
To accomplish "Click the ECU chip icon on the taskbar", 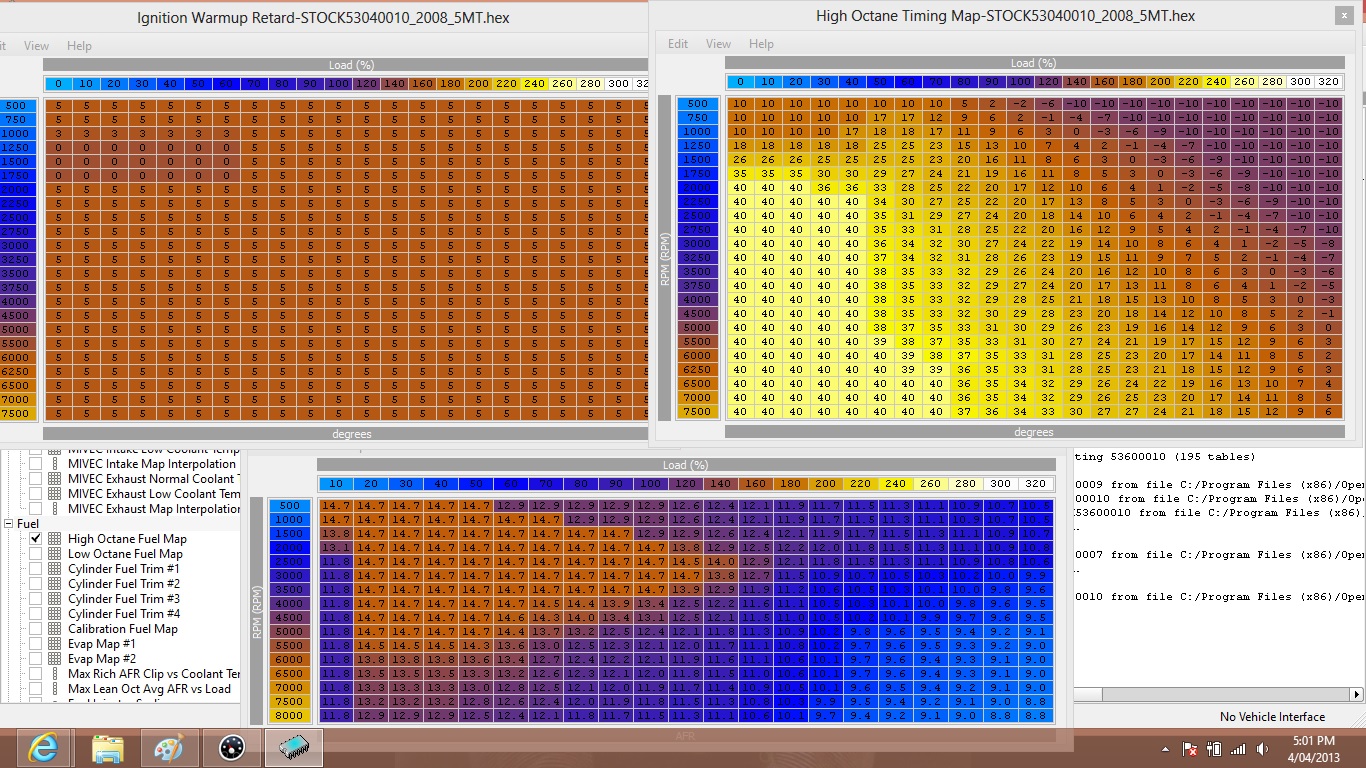I will (294, 748).
